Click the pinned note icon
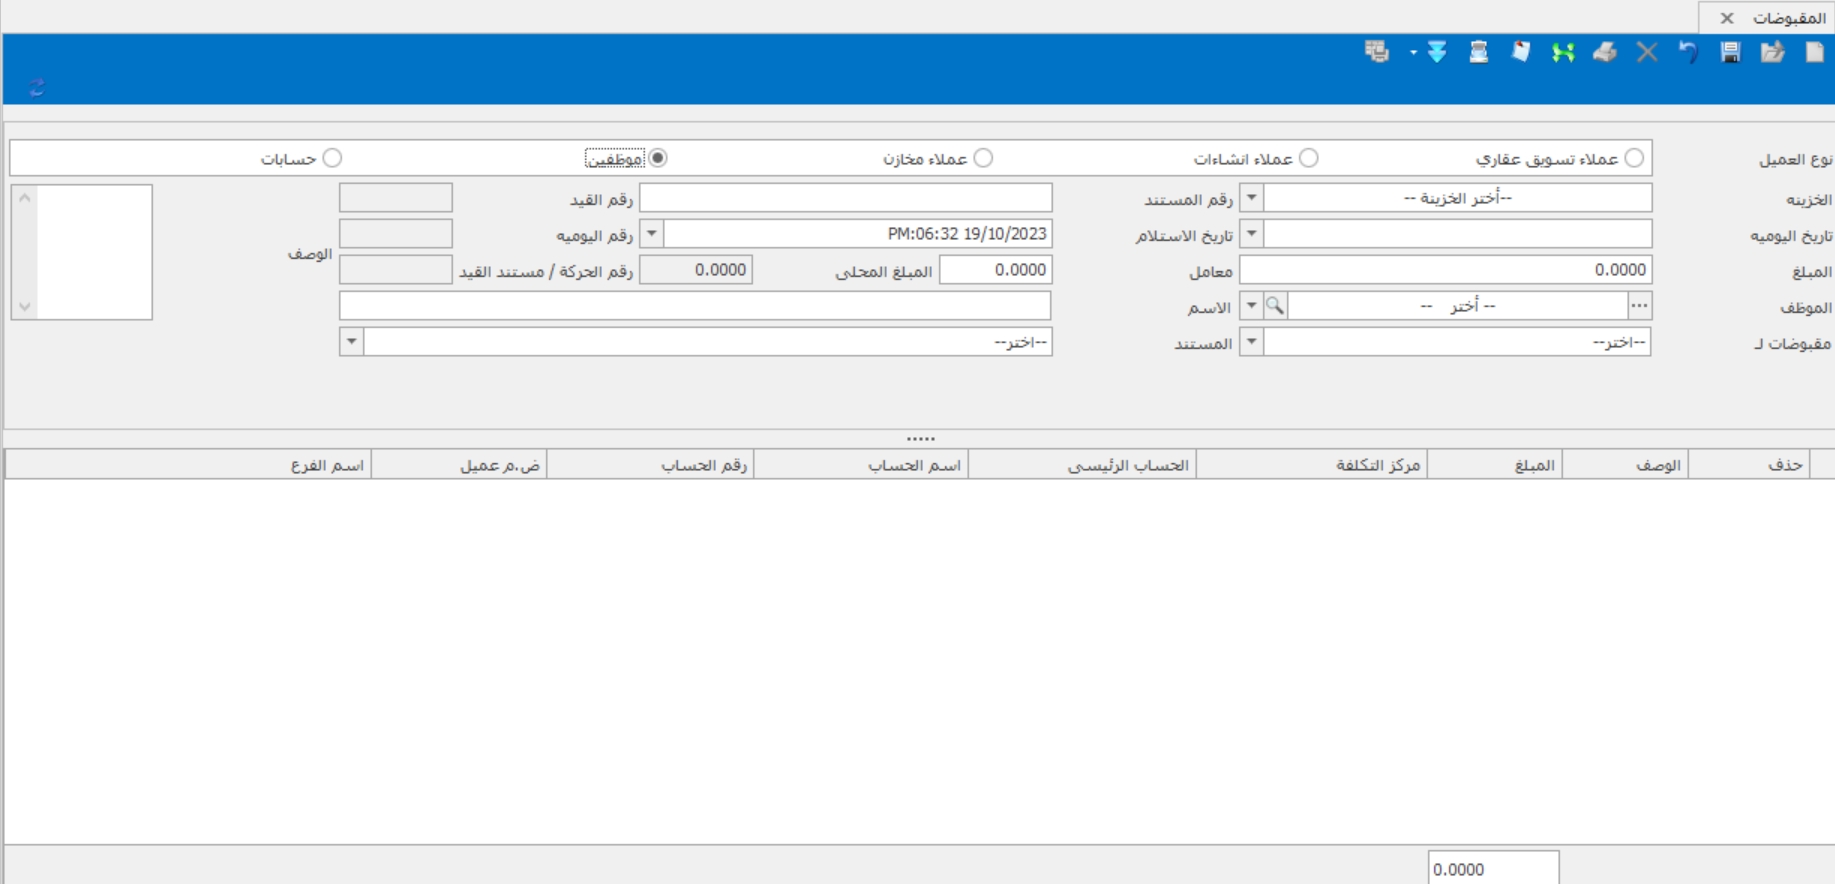The height and width of the screenshot is (884, 1835). click(1520, 52)
